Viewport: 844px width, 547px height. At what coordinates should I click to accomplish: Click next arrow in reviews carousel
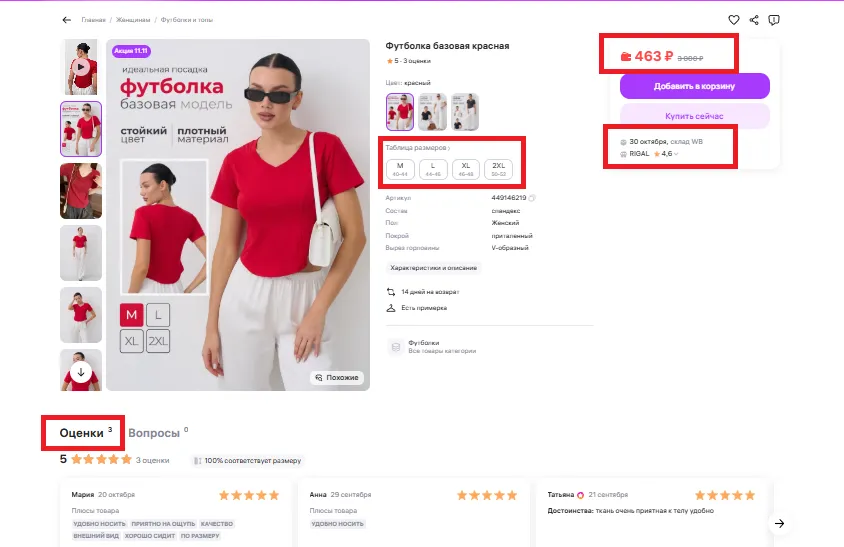[x=780, y=523]
